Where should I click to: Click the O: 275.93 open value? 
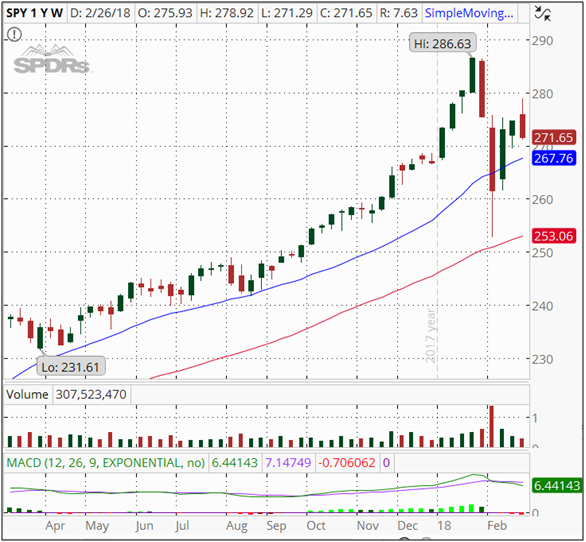(165, 13)
